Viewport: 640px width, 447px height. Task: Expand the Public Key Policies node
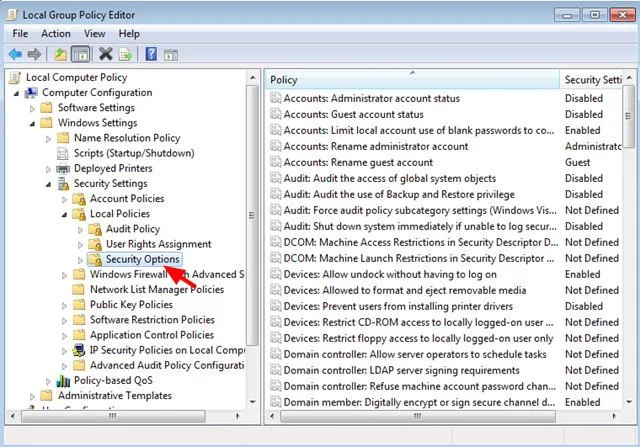64,305
